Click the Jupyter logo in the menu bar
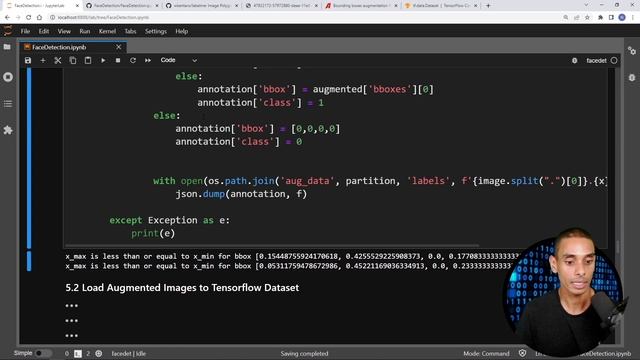 (x=8, y=31)
